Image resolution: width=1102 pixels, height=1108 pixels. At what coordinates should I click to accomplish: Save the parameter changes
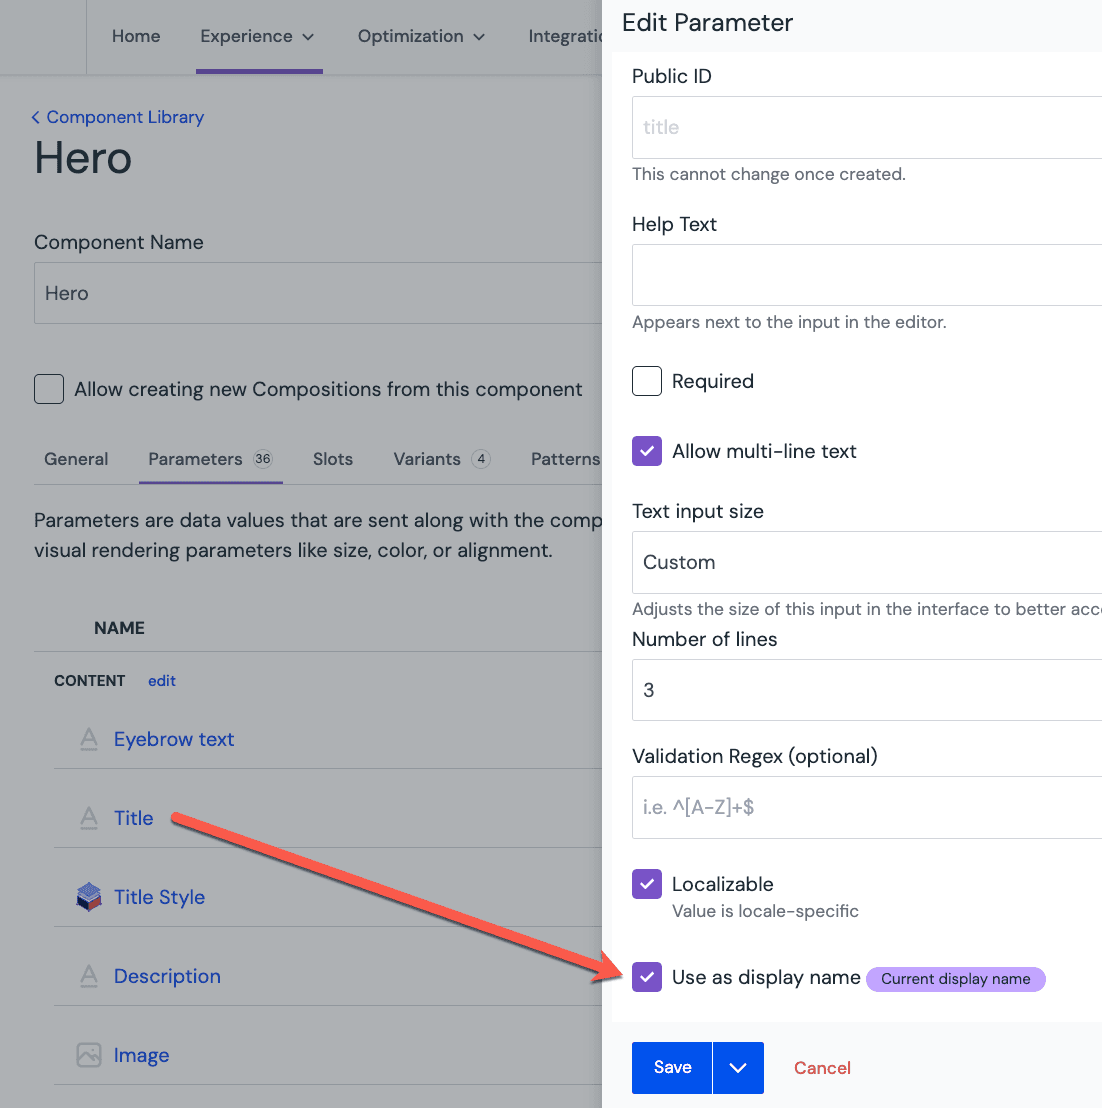click(x=672, y=1068)
